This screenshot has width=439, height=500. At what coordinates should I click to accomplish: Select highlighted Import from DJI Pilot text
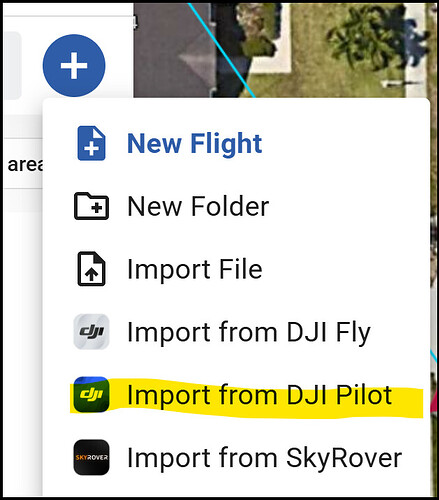[x=260, y=395]
